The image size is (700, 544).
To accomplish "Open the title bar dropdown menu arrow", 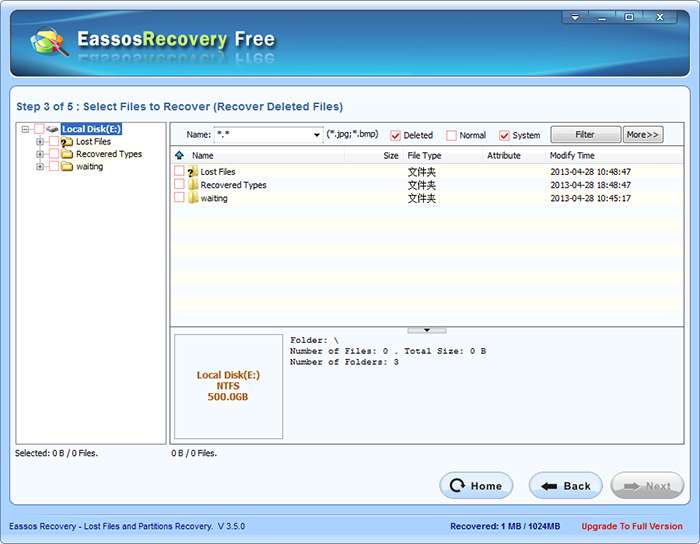I will point(575,17).
